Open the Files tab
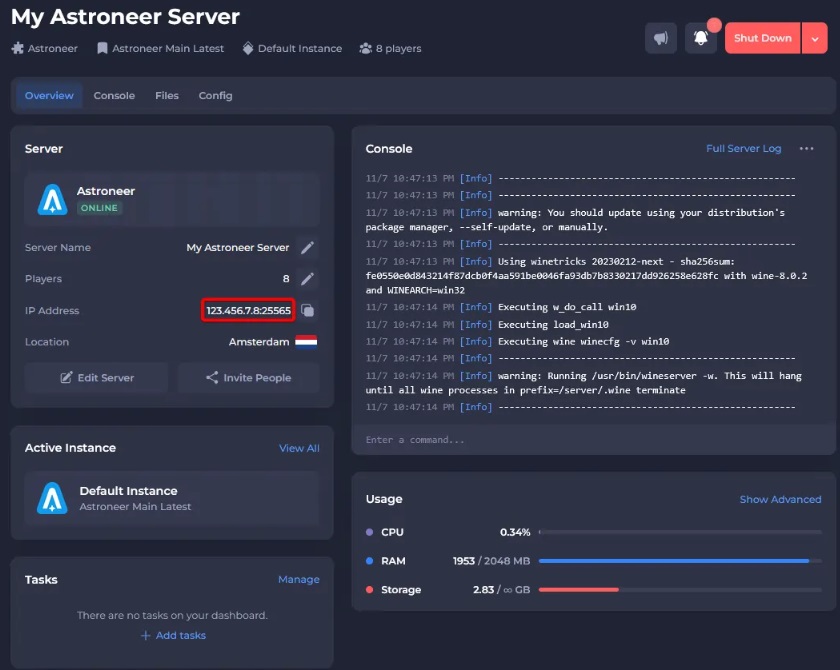The width and height of the screenshot is (840, 670). click(167, 95)
